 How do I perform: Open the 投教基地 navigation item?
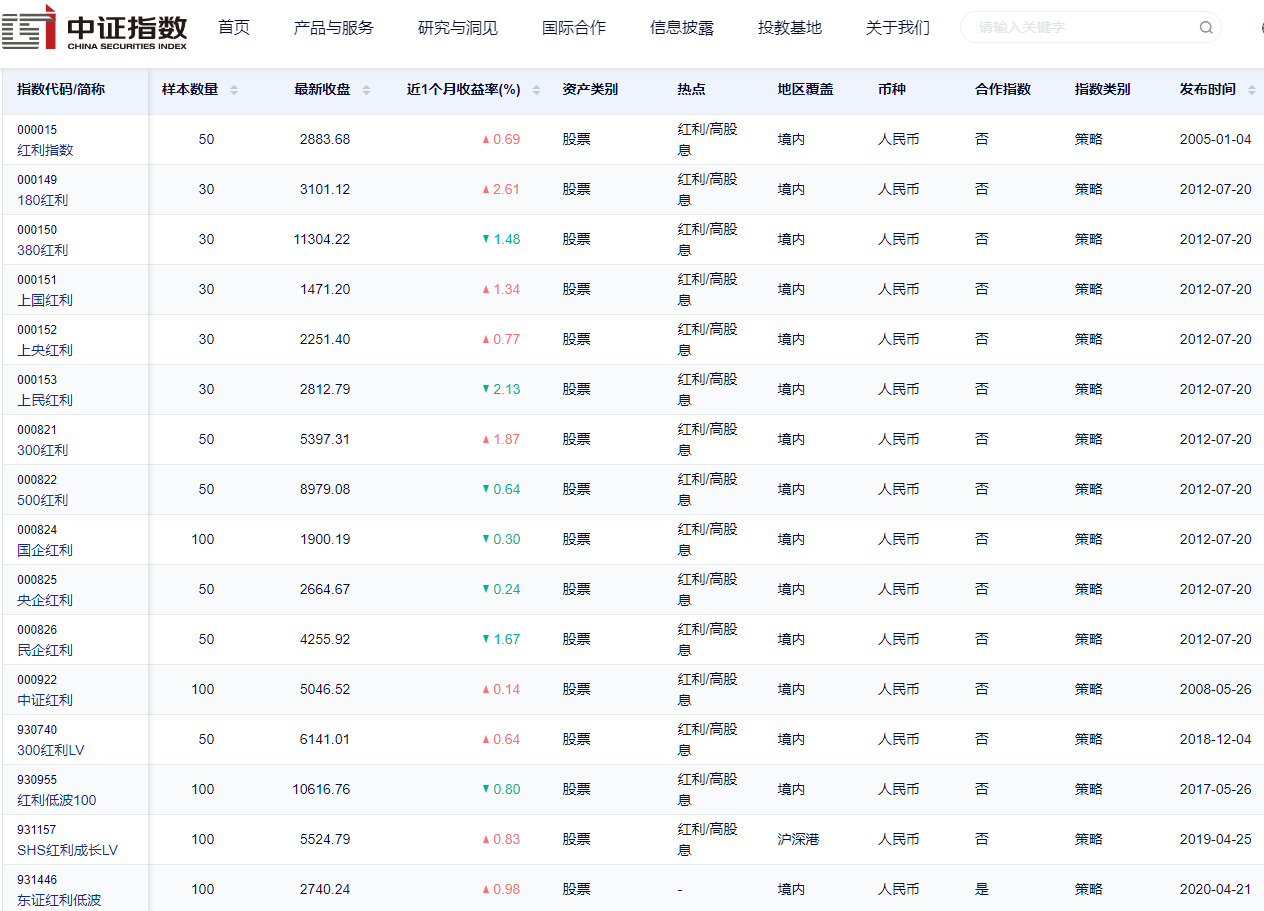click(x=789, y=27)
